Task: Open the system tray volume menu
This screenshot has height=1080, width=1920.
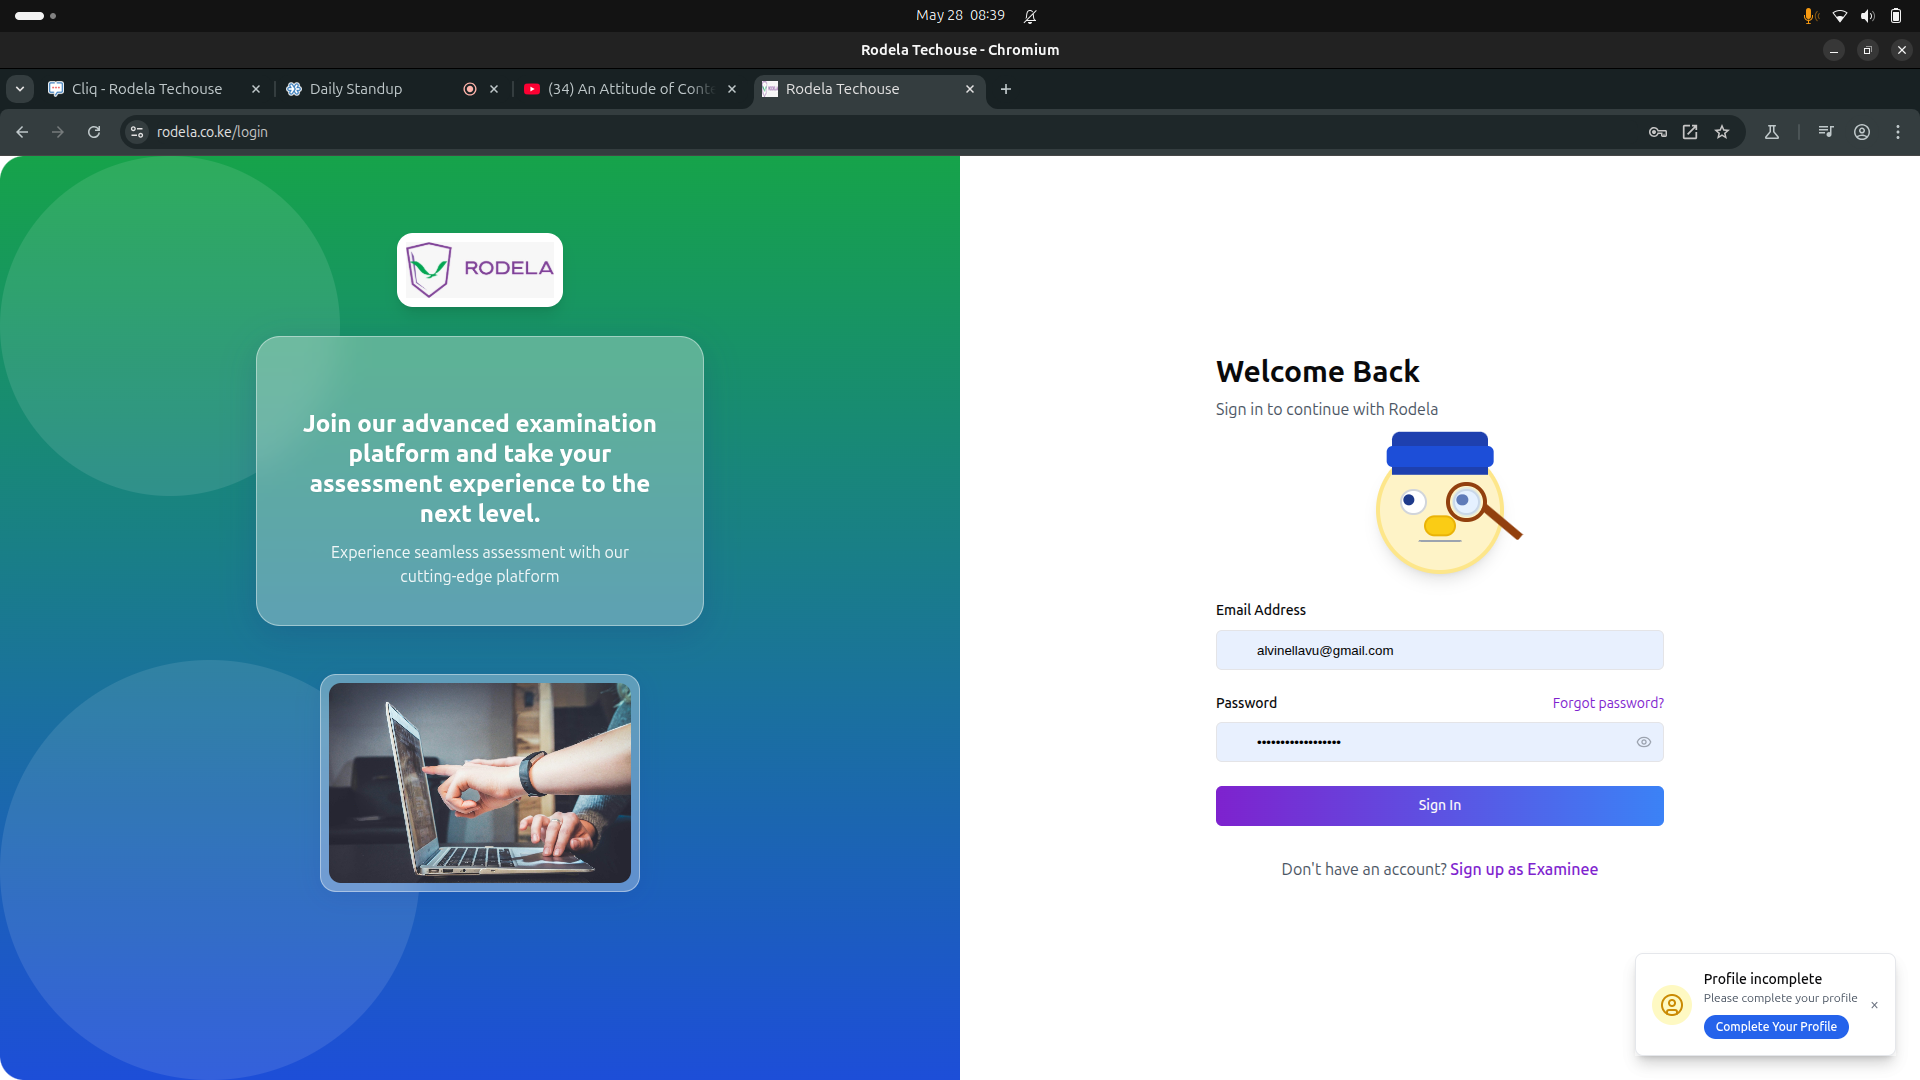Action: point(1867,16)
